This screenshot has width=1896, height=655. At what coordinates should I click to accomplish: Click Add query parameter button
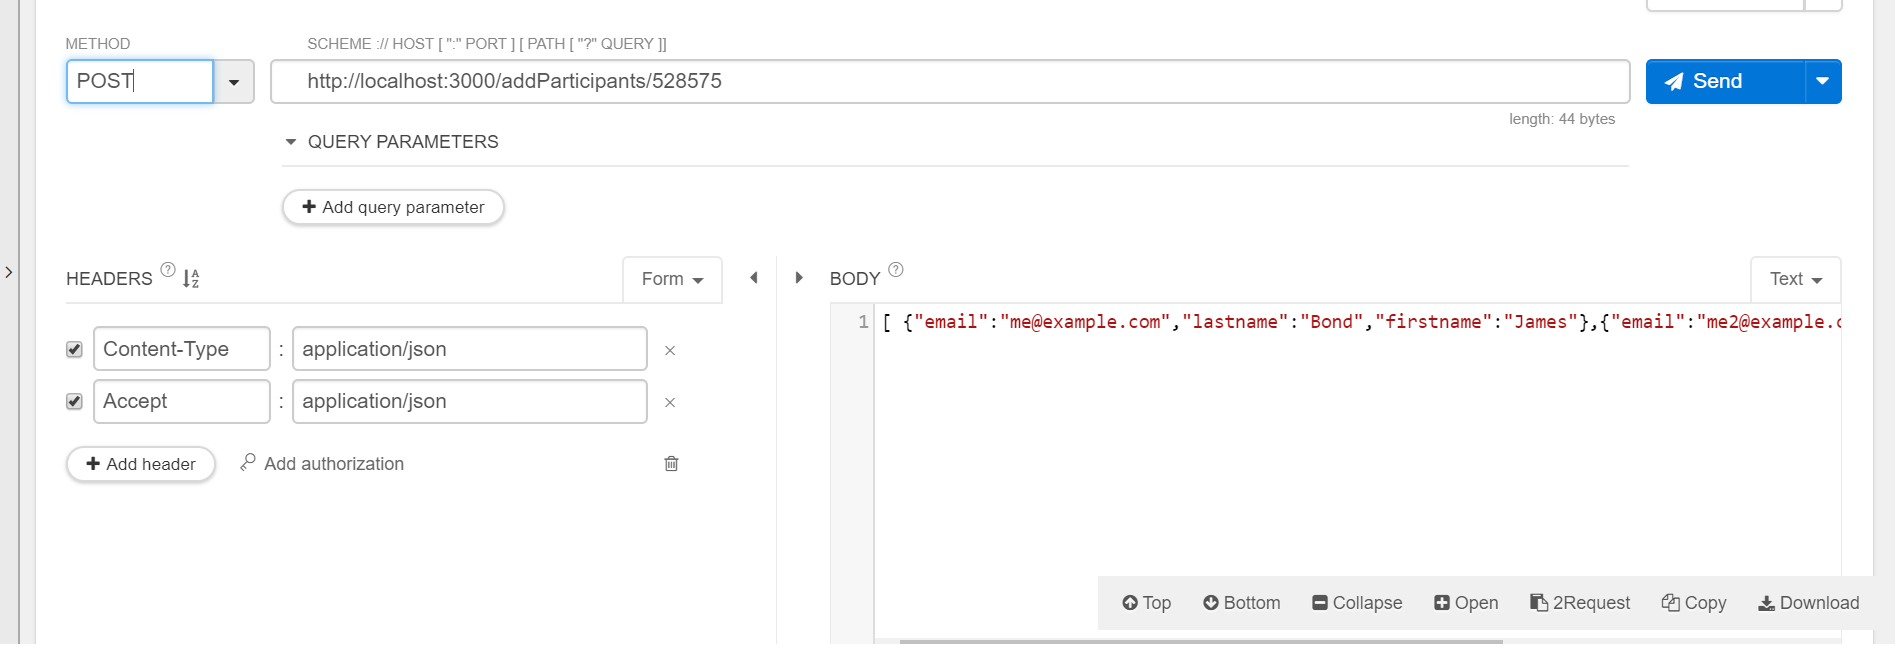393,207
